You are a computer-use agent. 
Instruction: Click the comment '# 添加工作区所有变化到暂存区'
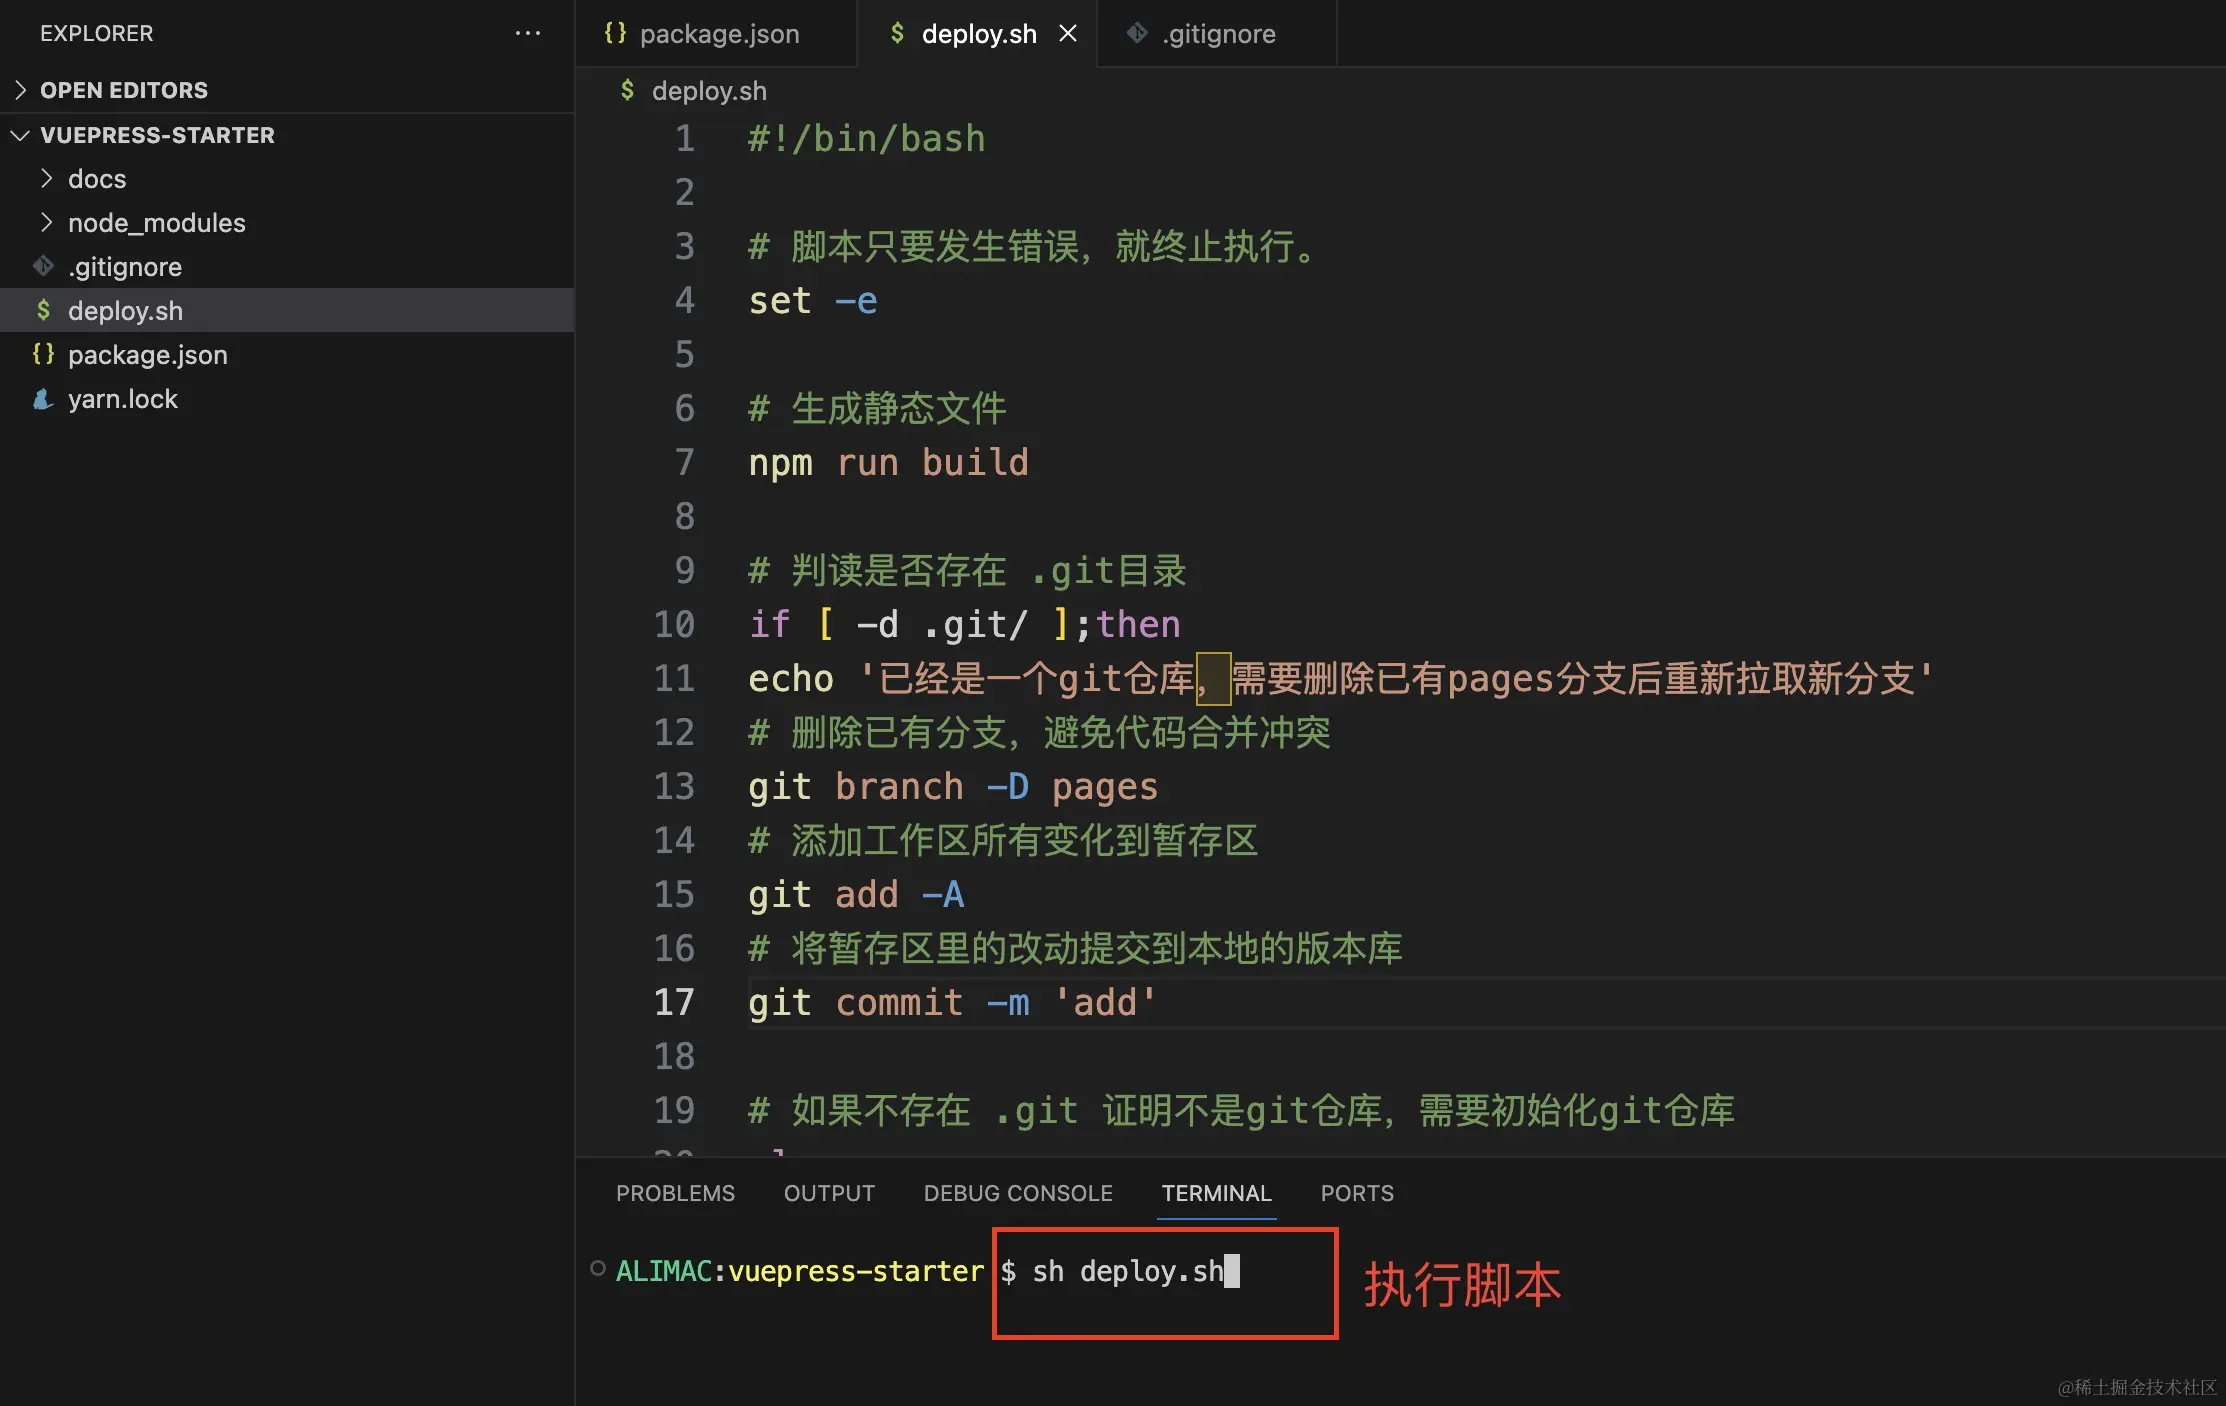point(1003,840)
